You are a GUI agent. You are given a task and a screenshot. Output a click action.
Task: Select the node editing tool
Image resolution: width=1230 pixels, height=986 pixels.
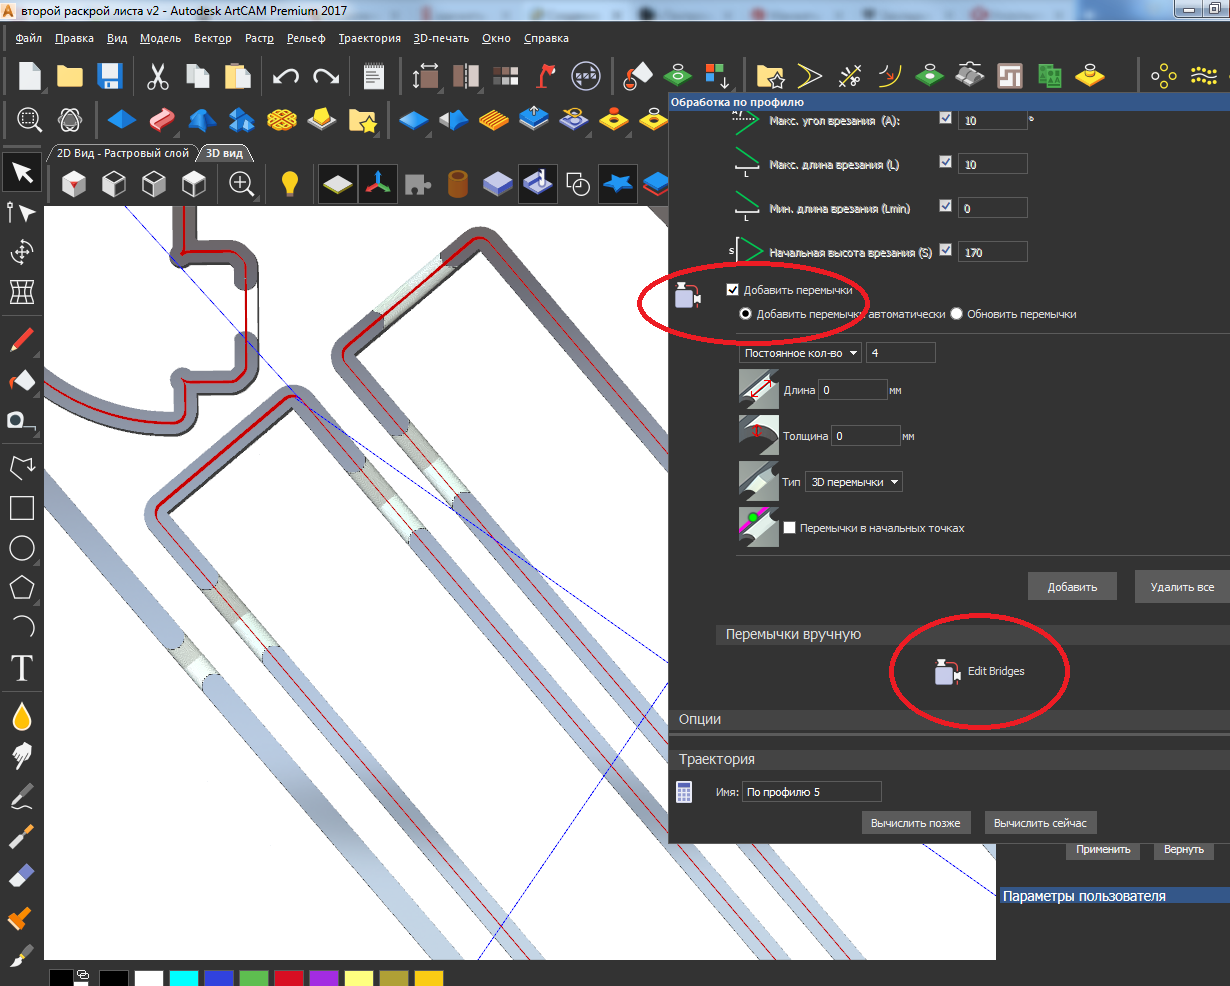(22, 212)
